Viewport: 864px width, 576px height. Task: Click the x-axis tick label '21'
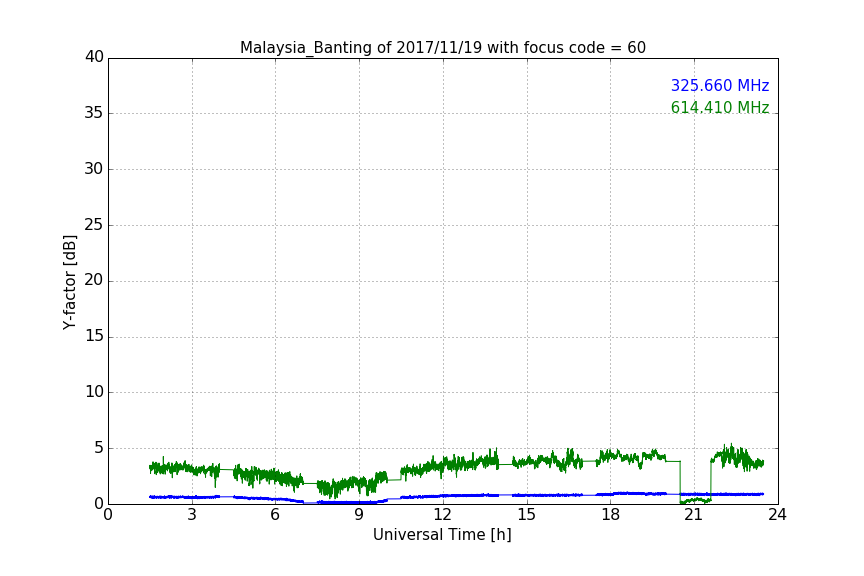(694, 515)
